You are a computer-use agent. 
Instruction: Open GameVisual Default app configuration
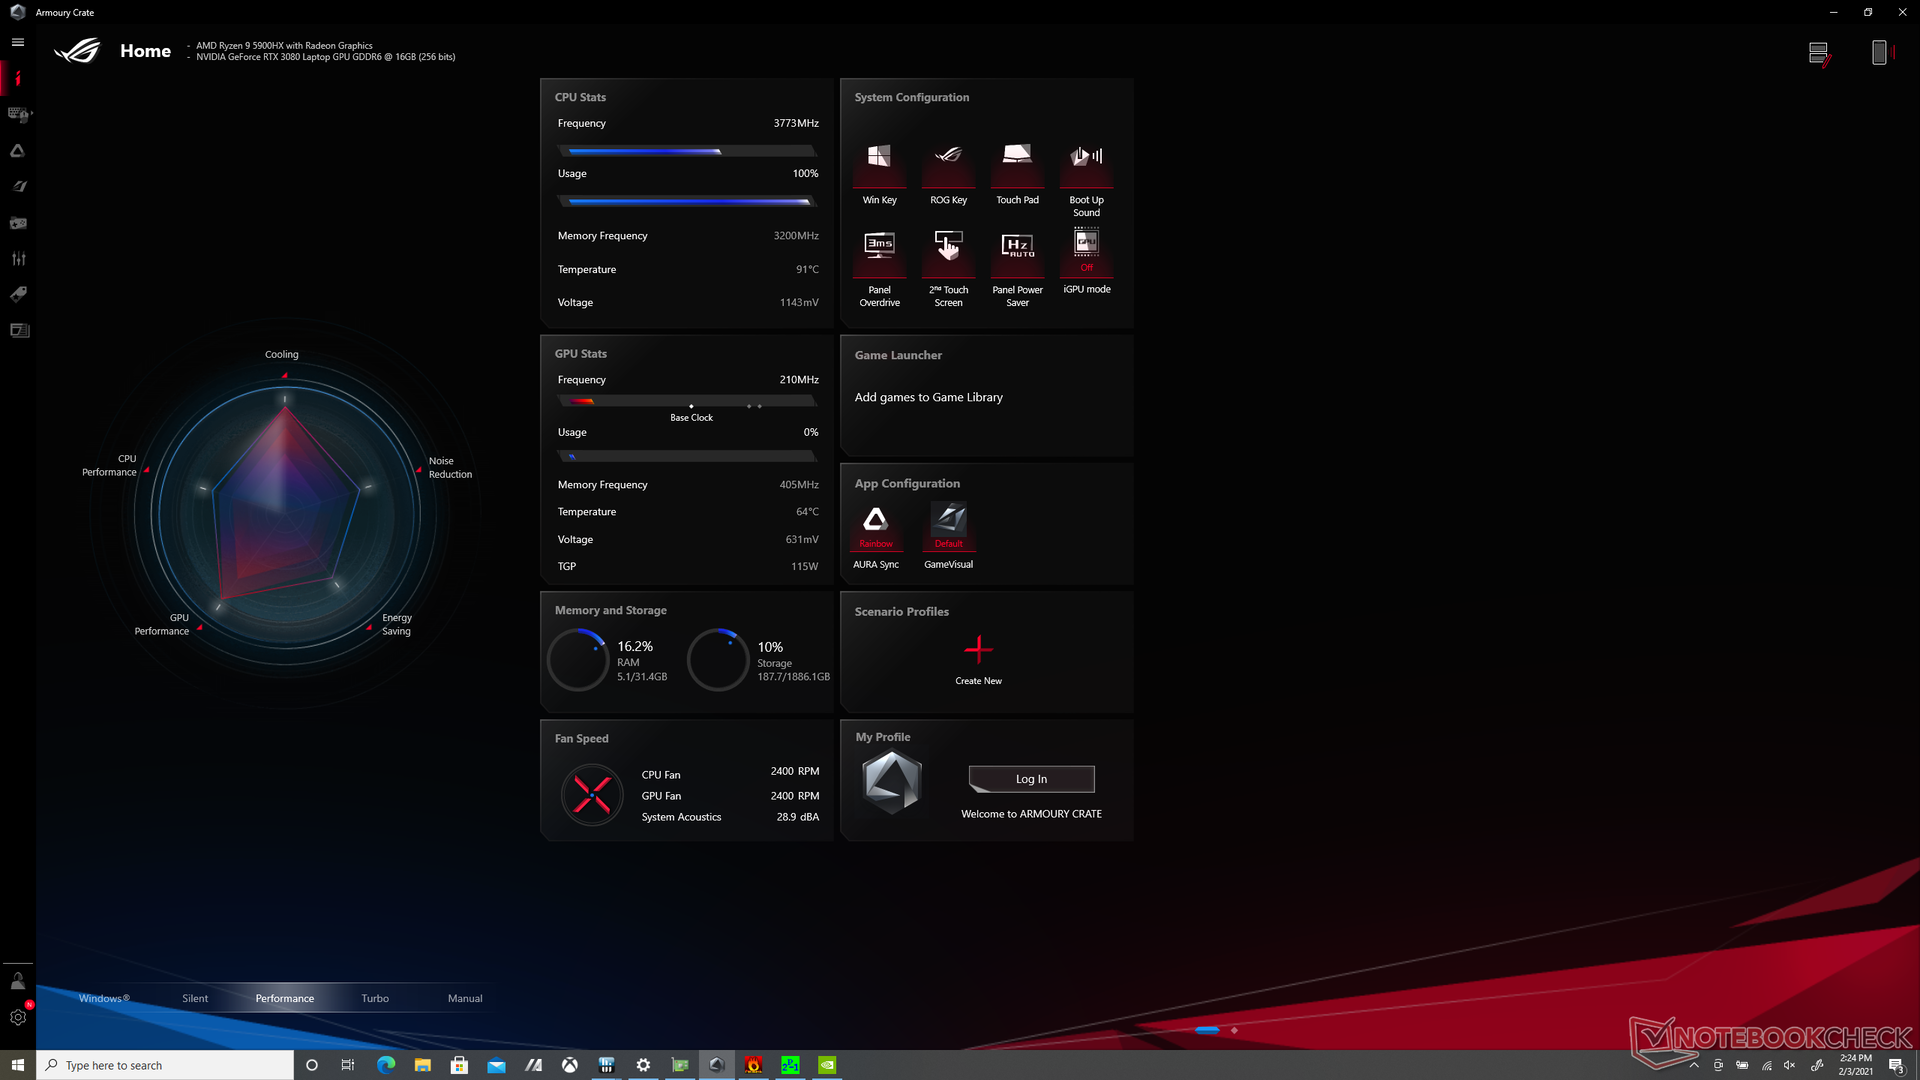point(948,527)
